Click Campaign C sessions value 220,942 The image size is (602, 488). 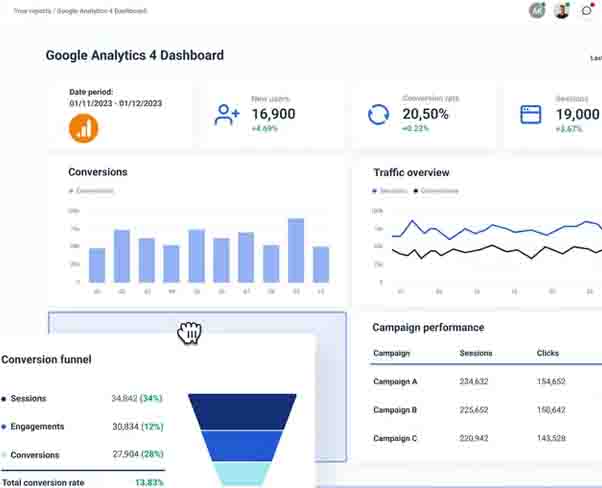(x=474, y=438)
